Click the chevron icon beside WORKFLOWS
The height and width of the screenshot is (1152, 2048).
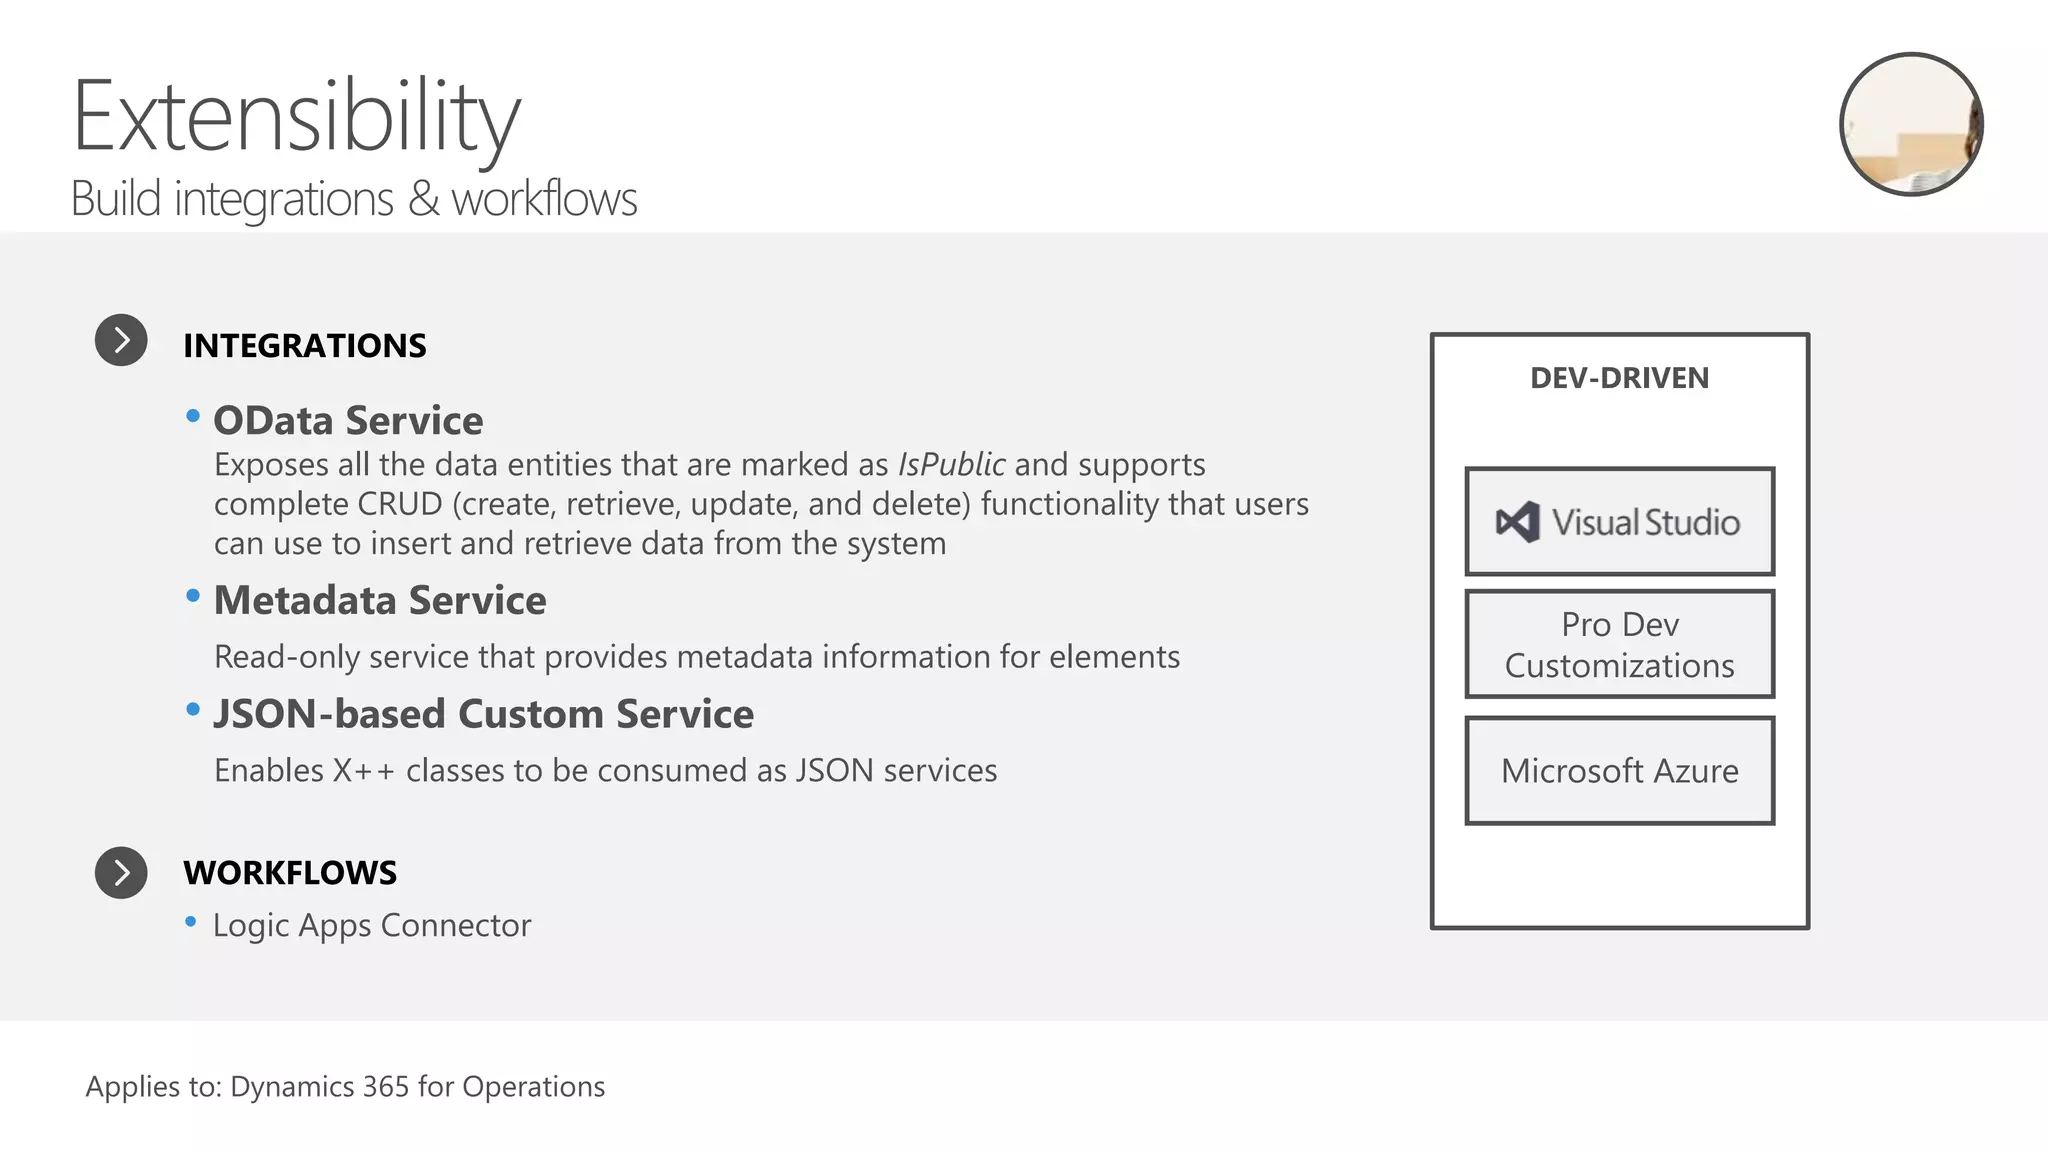click(121, 872)
